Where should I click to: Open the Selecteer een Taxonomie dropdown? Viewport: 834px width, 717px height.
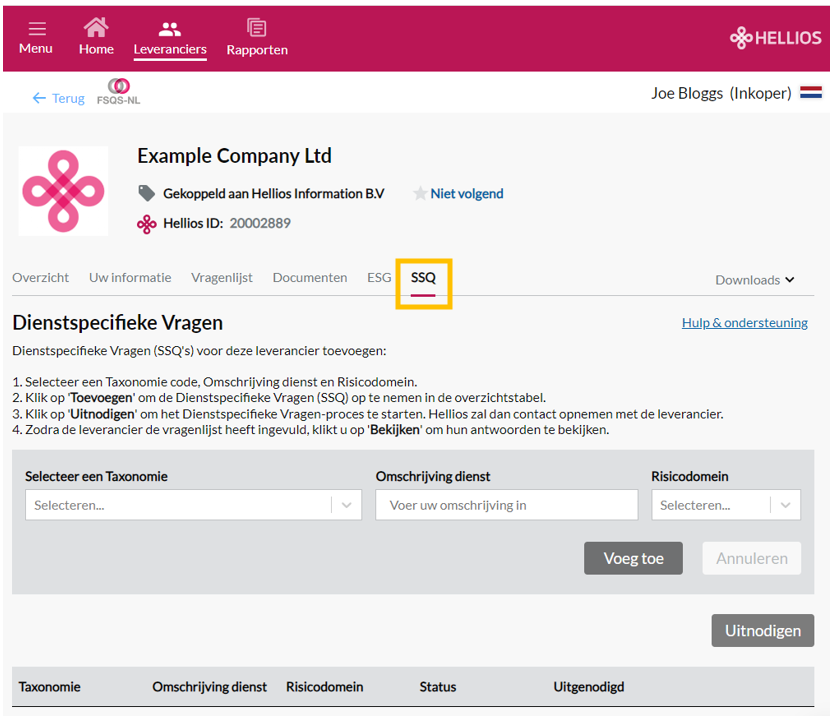pos(193,505)
